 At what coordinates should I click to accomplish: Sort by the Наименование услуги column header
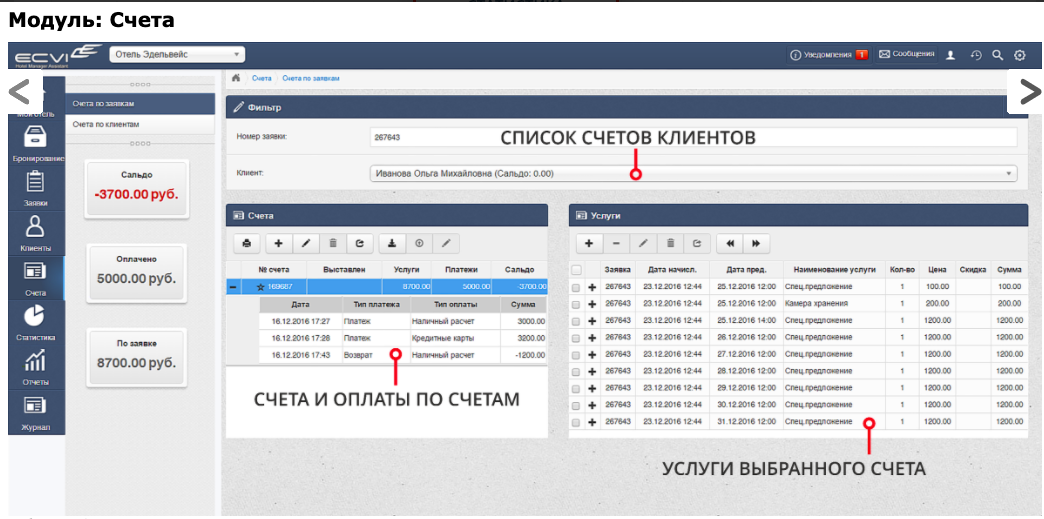pos(834,270)
